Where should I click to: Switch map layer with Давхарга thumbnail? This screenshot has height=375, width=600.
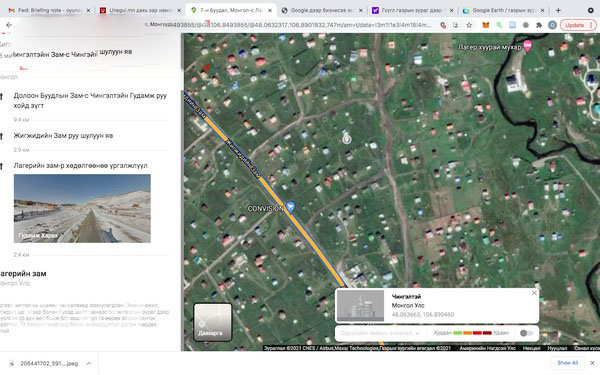212,322
